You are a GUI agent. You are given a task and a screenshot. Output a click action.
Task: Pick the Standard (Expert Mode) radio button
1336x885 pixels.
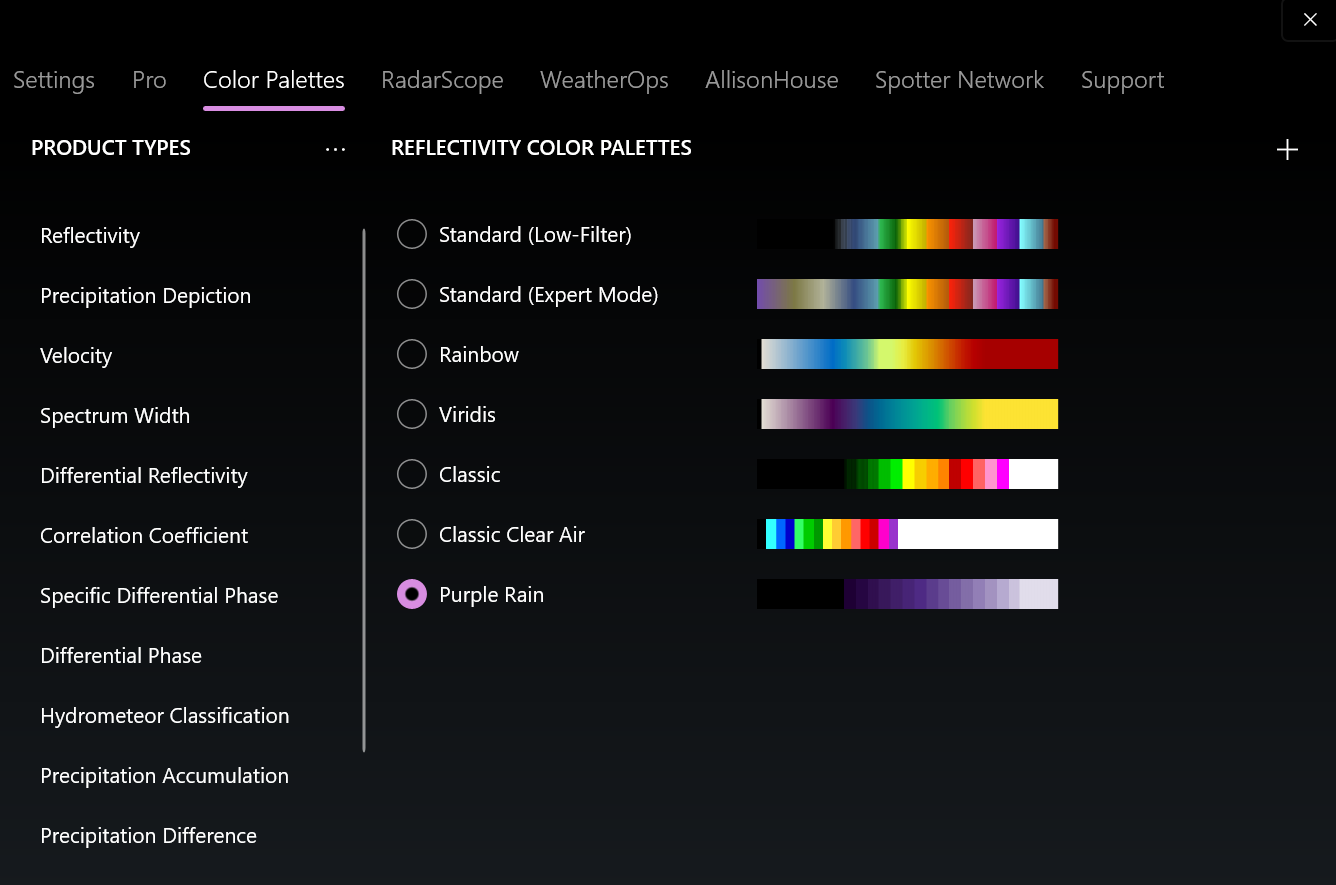[x=412, y=295]
